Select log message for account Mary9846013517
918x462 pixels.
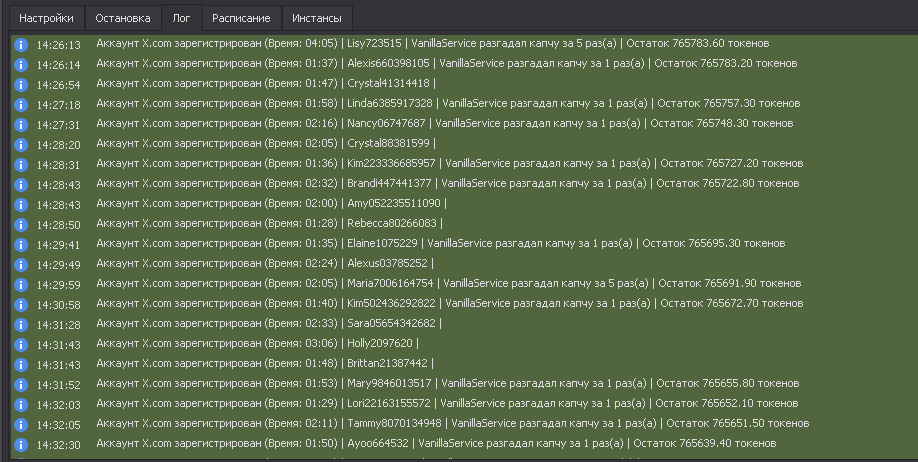pos(447,384)
